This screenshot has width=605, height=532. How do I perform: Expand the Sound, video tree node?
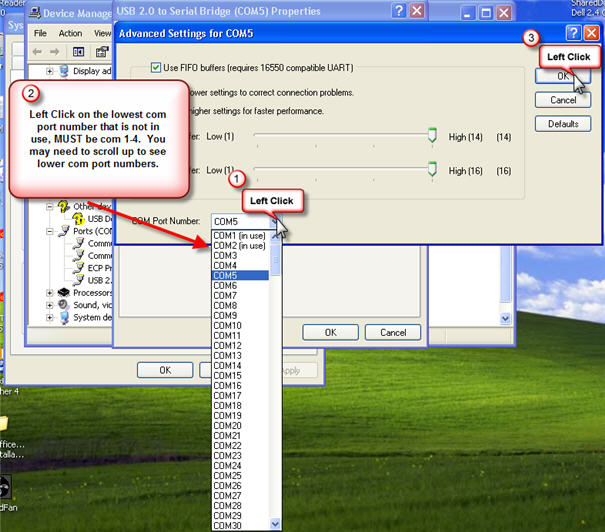coord(49,305)
